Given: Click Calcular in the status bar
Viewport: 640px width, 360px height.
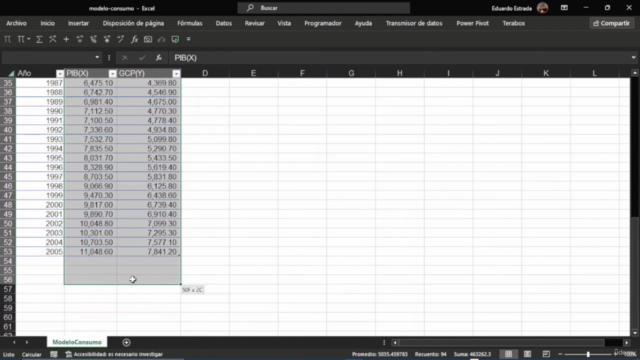Looking at the screenshot, I should 31,354.
